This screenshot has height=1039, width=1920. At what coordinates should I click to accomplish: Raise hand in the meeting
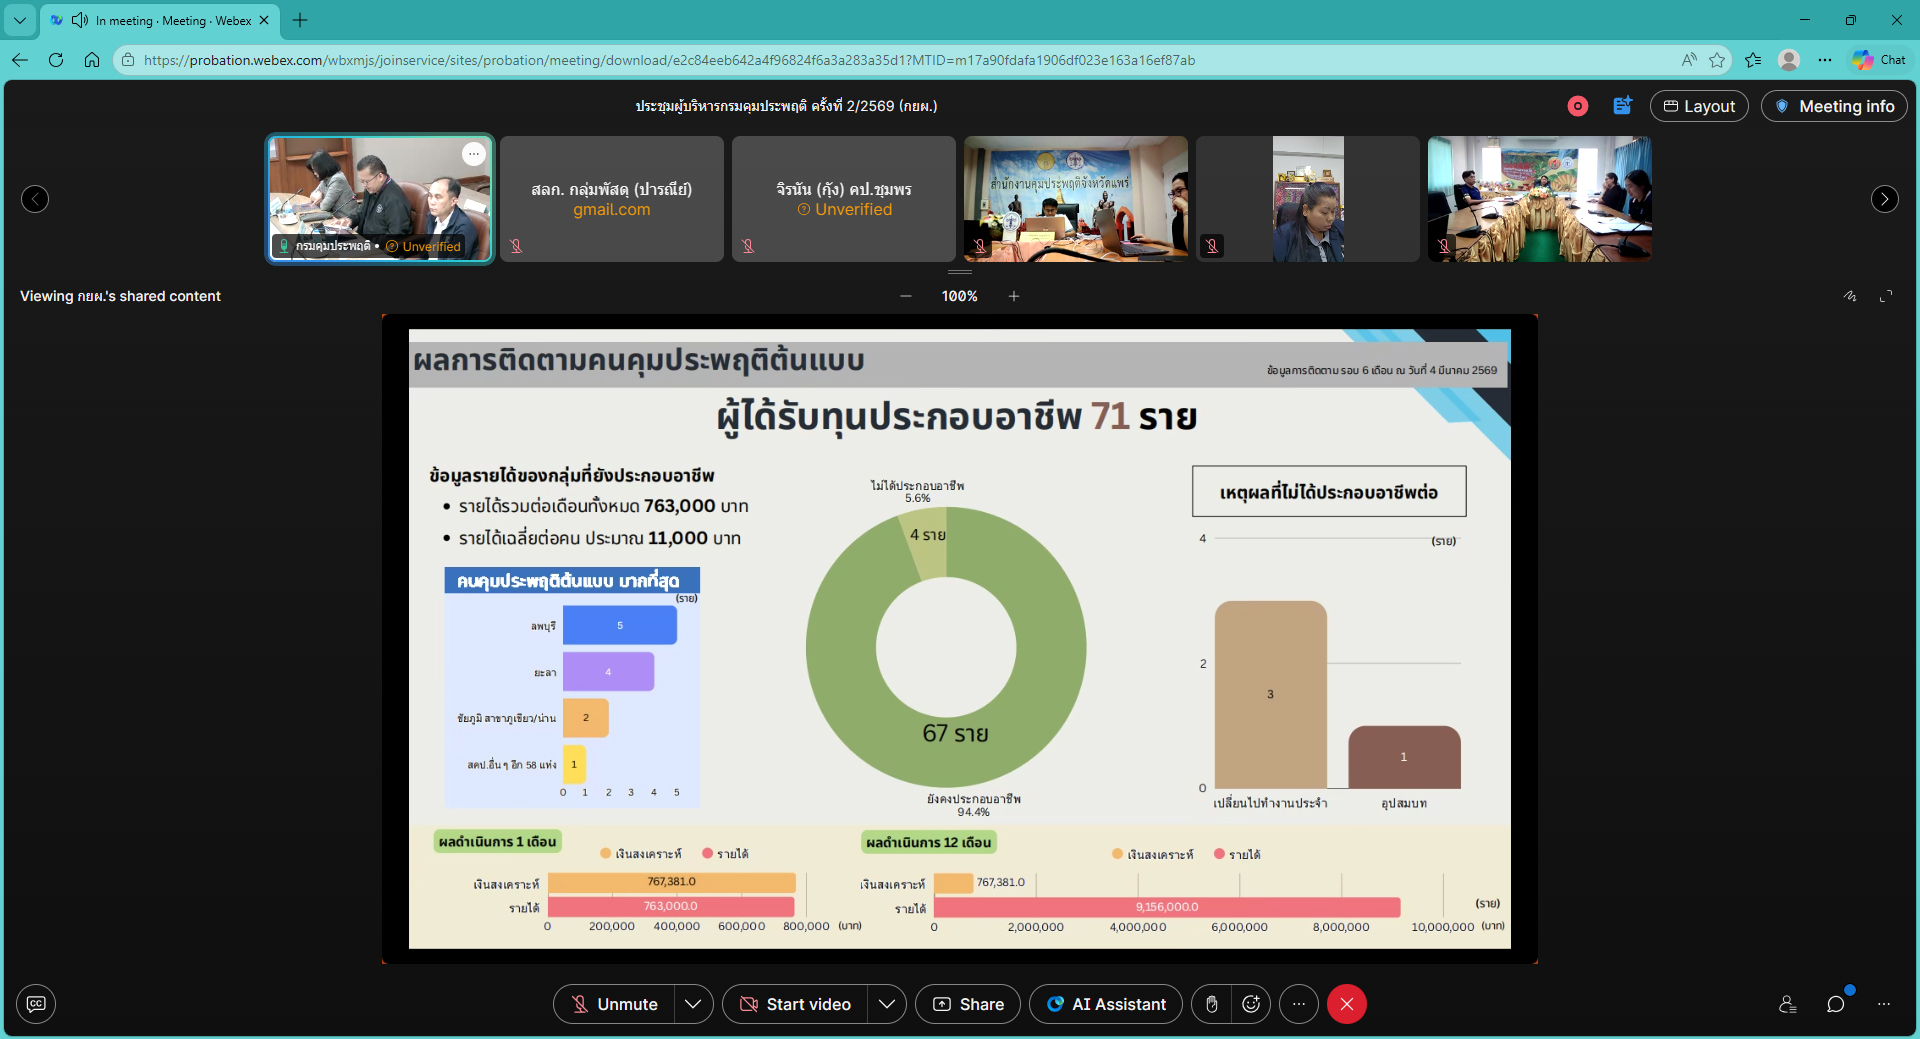click(1211, 1004)
